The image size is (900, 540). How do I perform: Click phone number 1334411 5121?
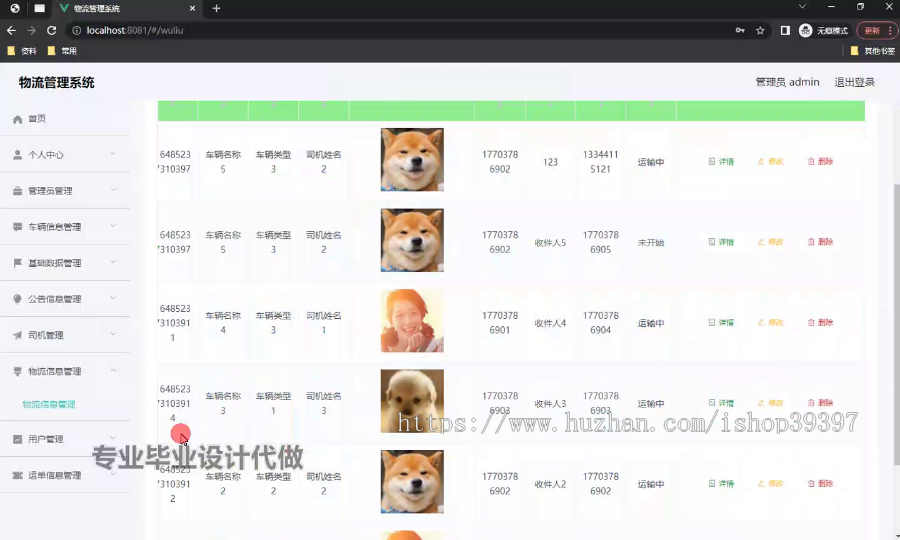(x=600, y=162)
